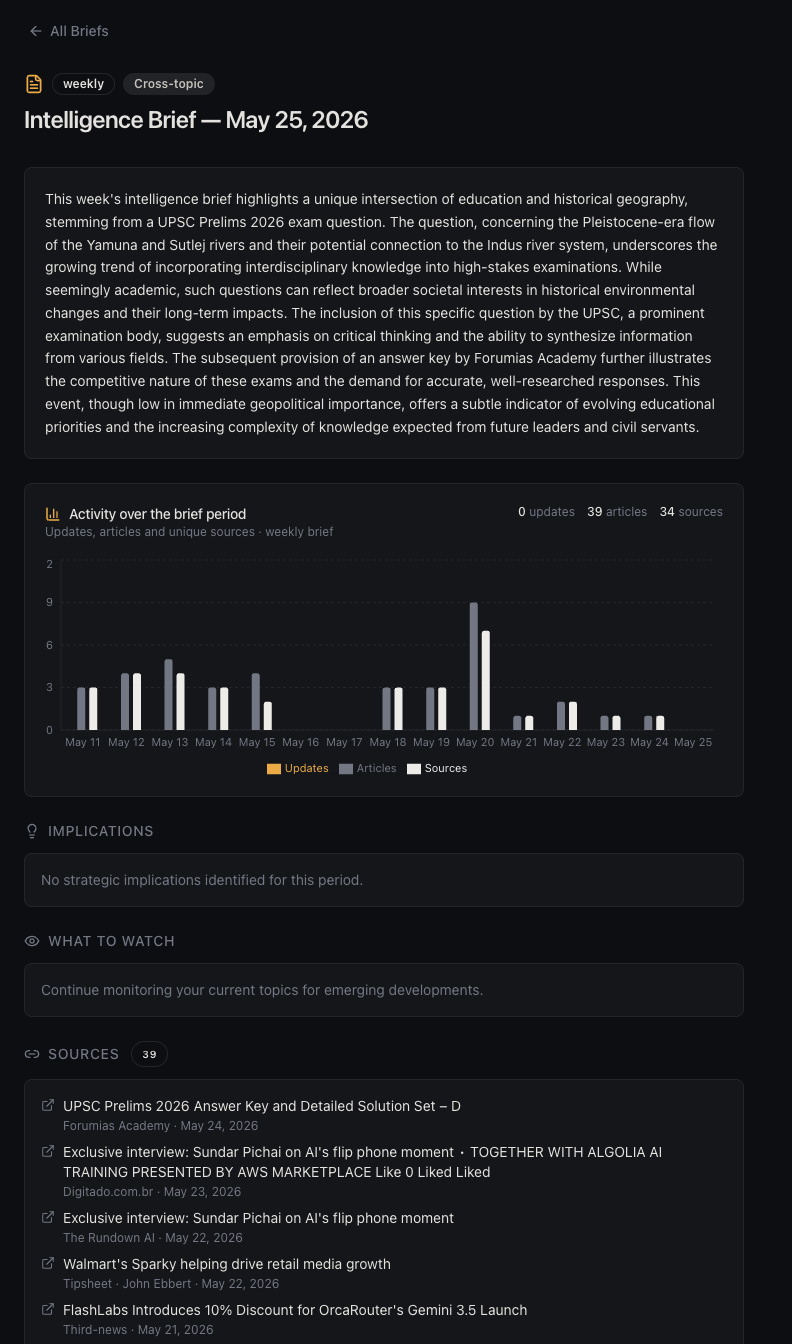
Task: Click the orange document icon above the title
Action: 34,84
